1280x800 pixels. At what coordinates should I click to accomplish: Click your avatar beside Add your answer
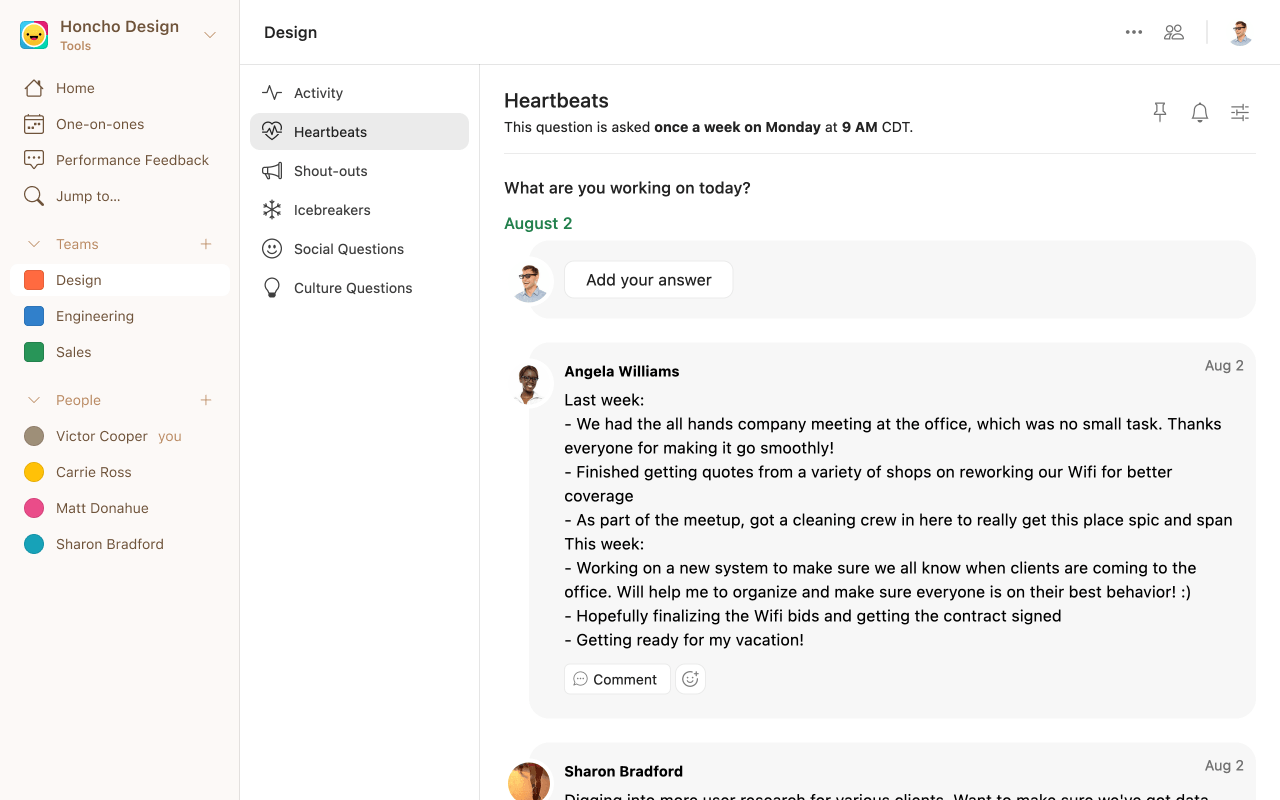point(530,281)
